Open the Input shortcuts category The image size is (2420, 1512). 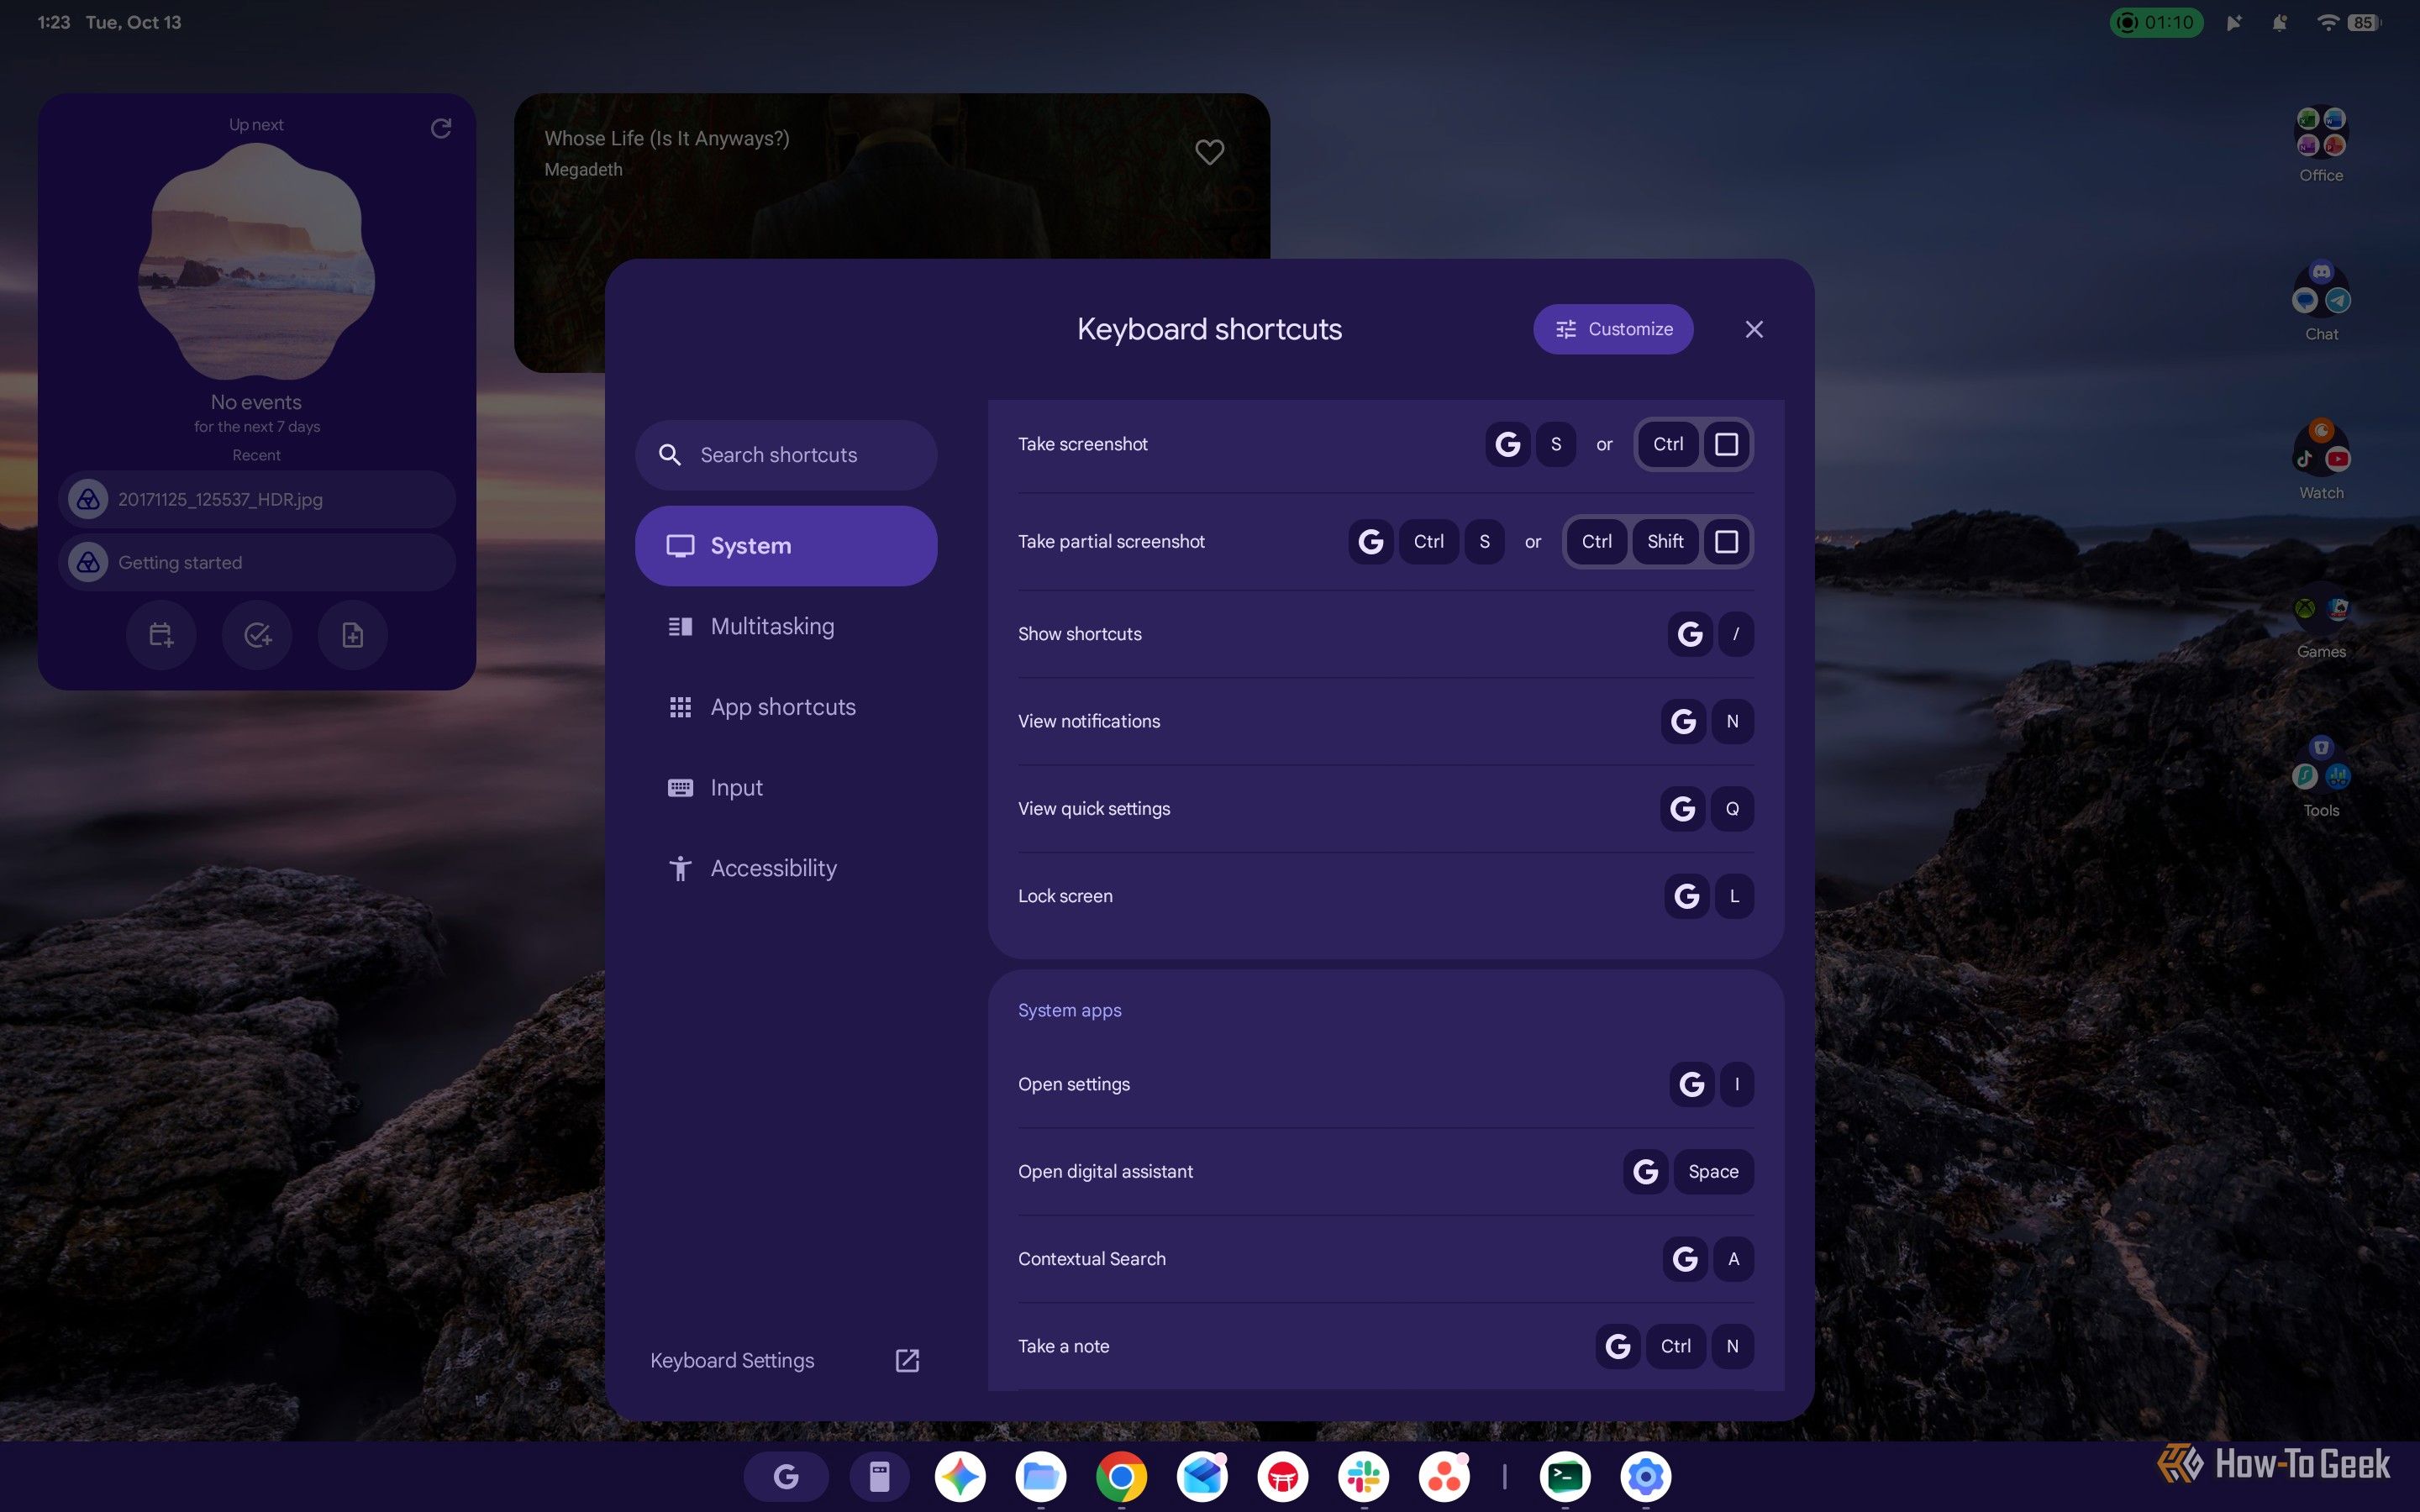click(x=785, y=788)
